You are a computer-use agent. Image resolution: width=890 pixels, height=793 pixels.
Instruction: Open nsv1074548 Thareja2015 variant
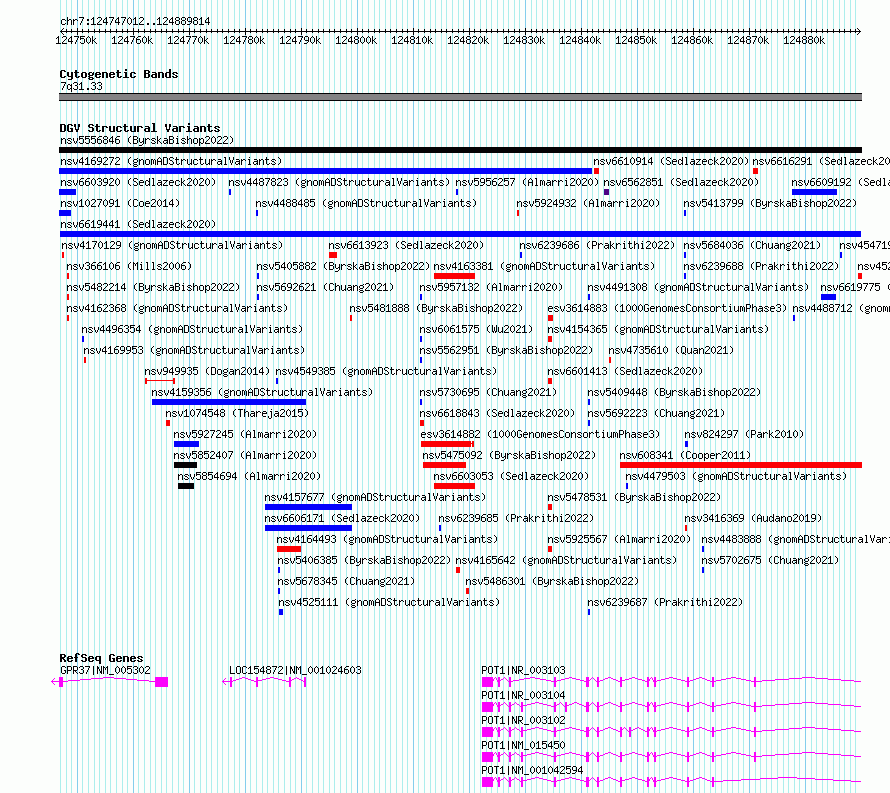pyautogui.click(x=237, y=413)
